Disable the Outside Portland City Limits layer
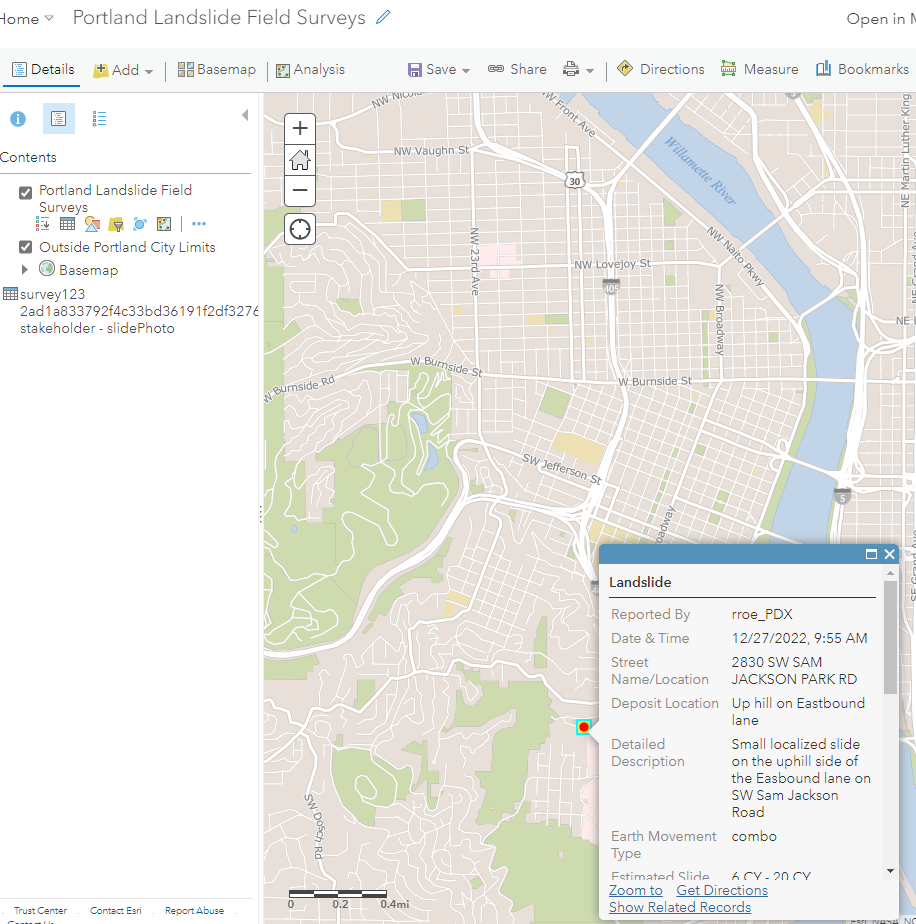 [25, 247]
